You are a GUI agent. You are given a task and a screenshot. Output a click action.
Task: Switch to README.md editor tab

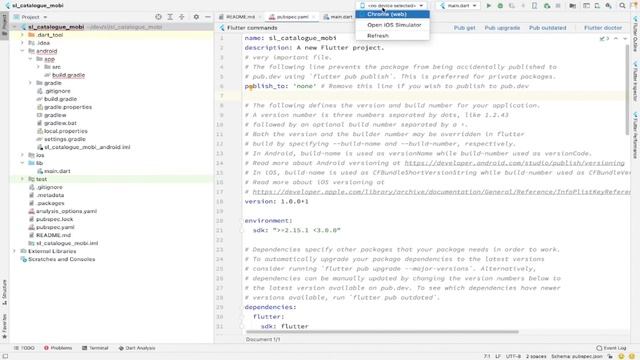pyautogui.click(x=240, y=17)
